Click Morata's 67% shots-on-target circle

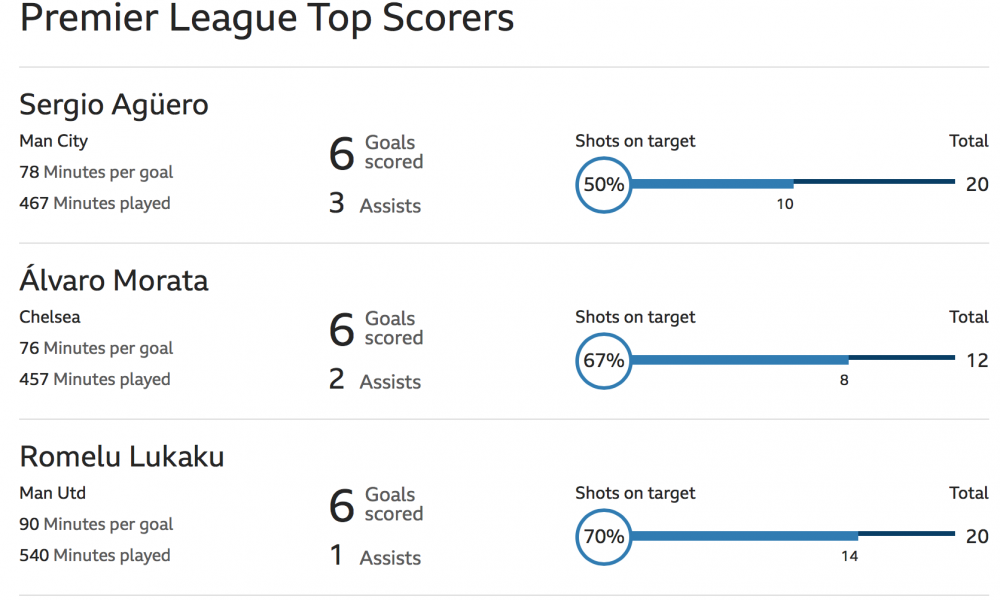click(x=603, y=361)
